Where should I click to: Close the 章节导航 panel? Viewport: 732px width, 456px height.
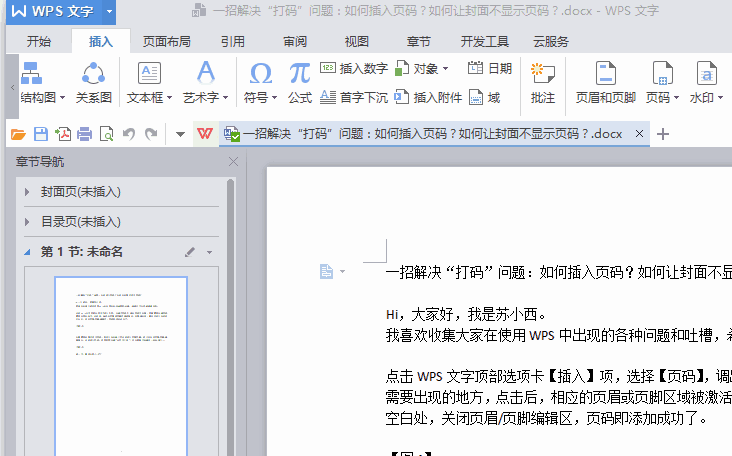click(233, 162)
